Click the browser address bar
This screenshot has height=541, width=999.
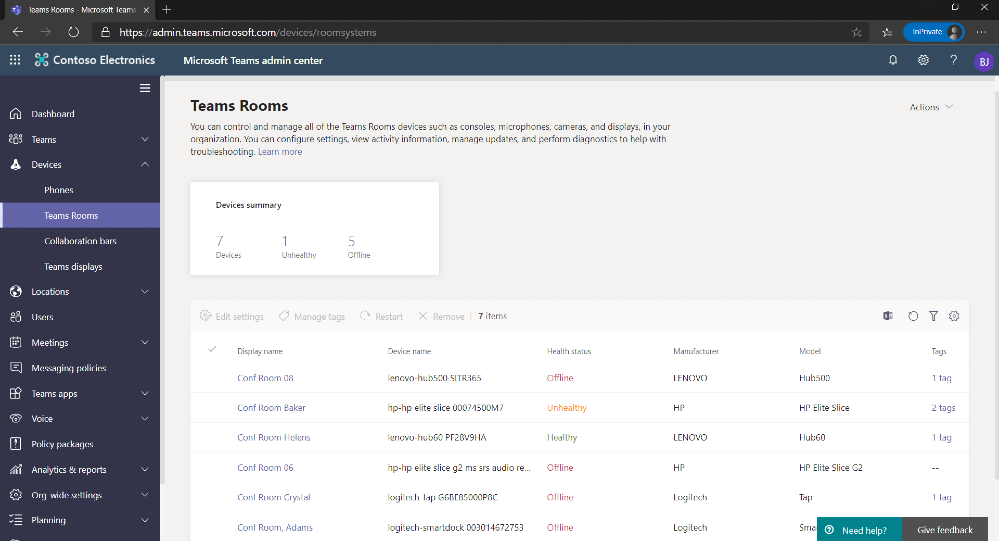[477, 32]
